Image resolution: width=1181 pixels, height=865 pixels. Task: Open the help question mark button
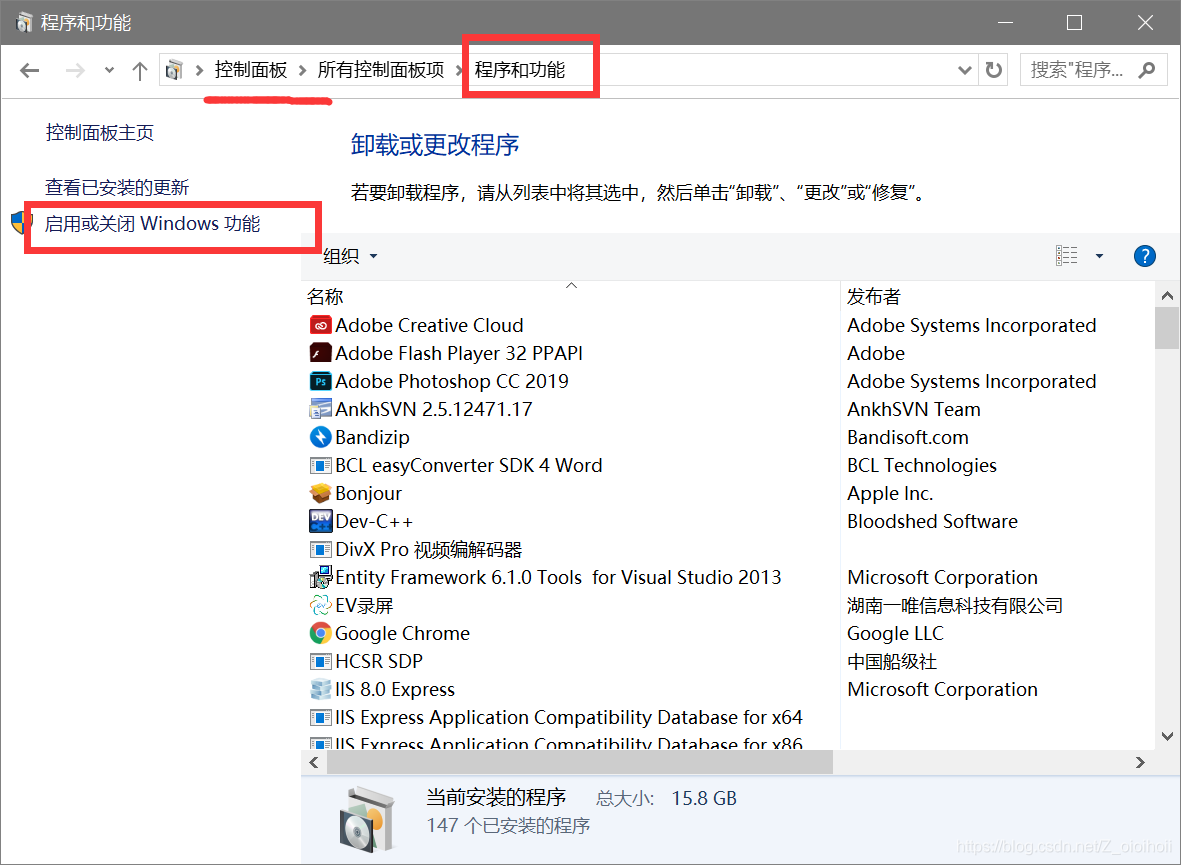(1144, 256)
